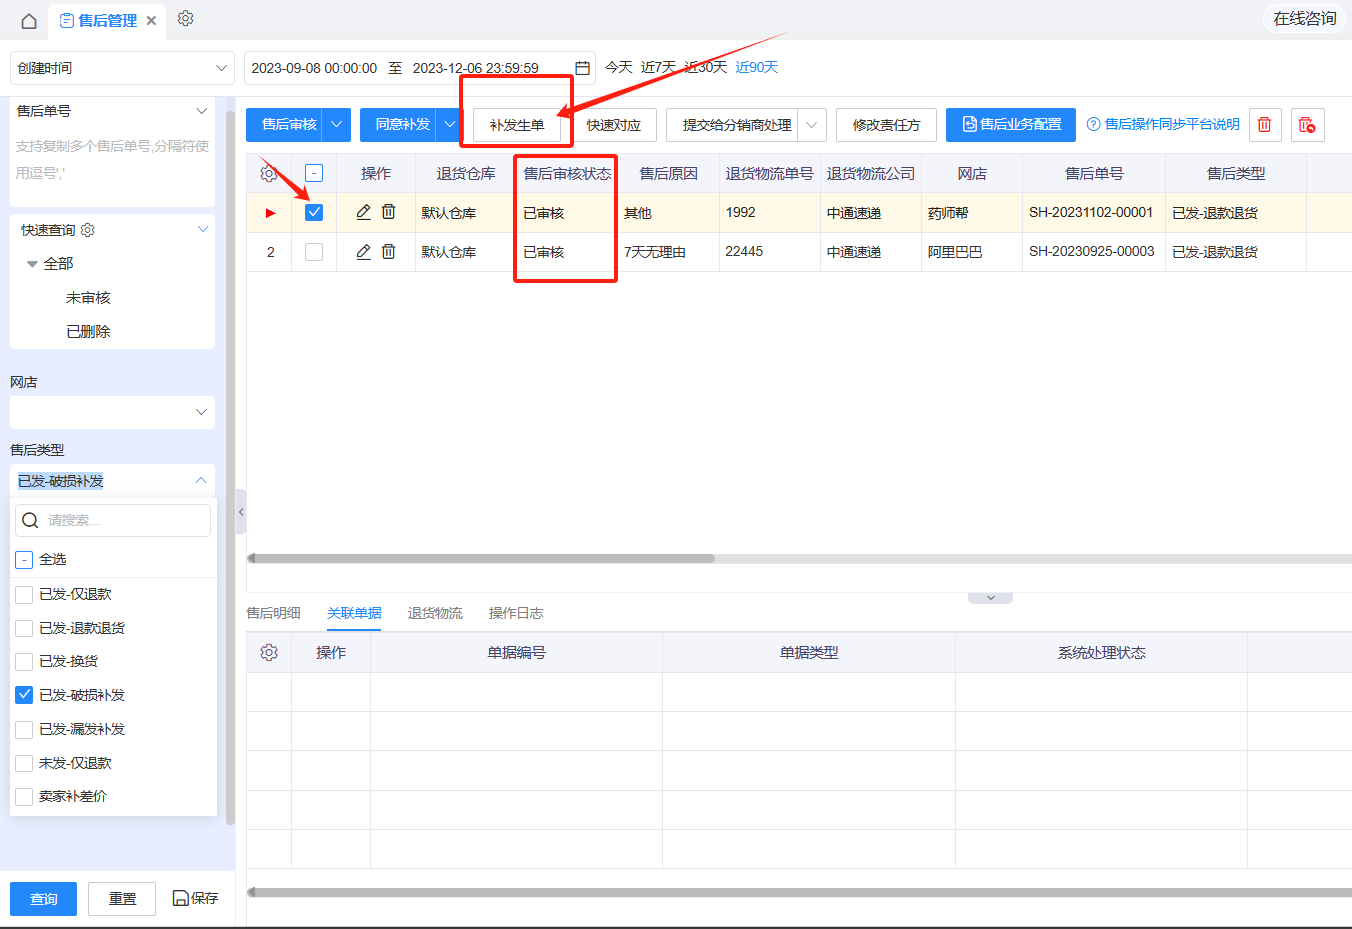Open the 售后审核 button dropdown arrow

coord(337,124)
